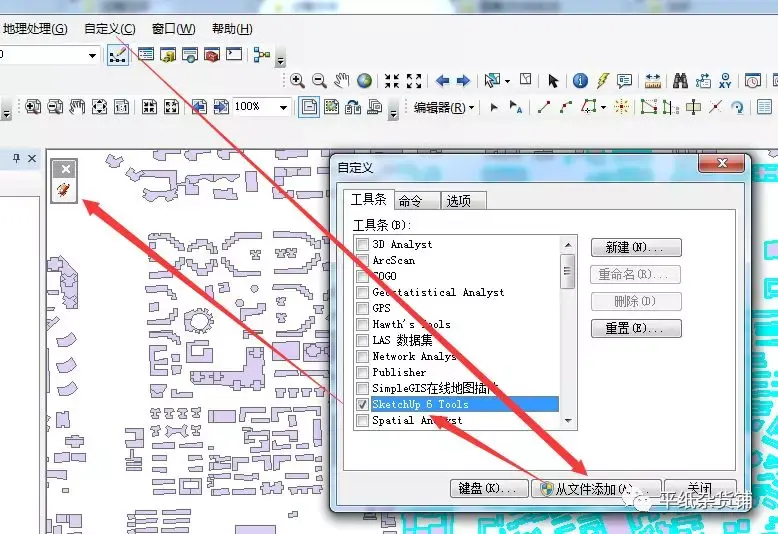Image resolution: width=778 pixels, height=534 pixels.
Task: Click the layout Zoom to 100% (1:1) icon
Action: [122, 107]
